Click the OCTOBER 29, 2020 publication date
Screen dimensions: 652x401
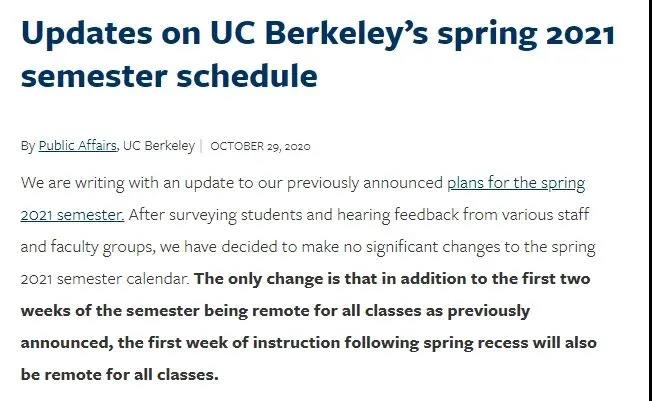pos(260,146)
